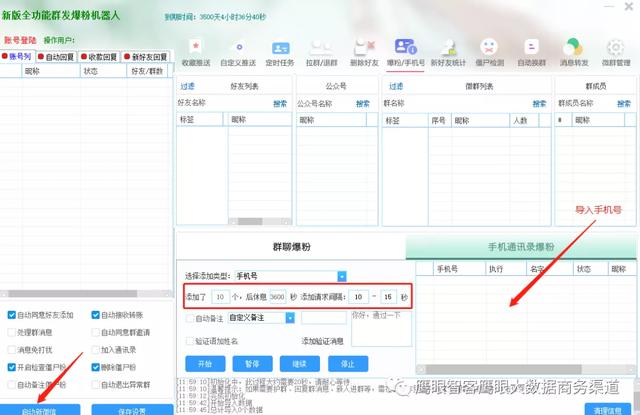
Task: Focus the interval maximum field showing 15
Action: pos(388,297)
